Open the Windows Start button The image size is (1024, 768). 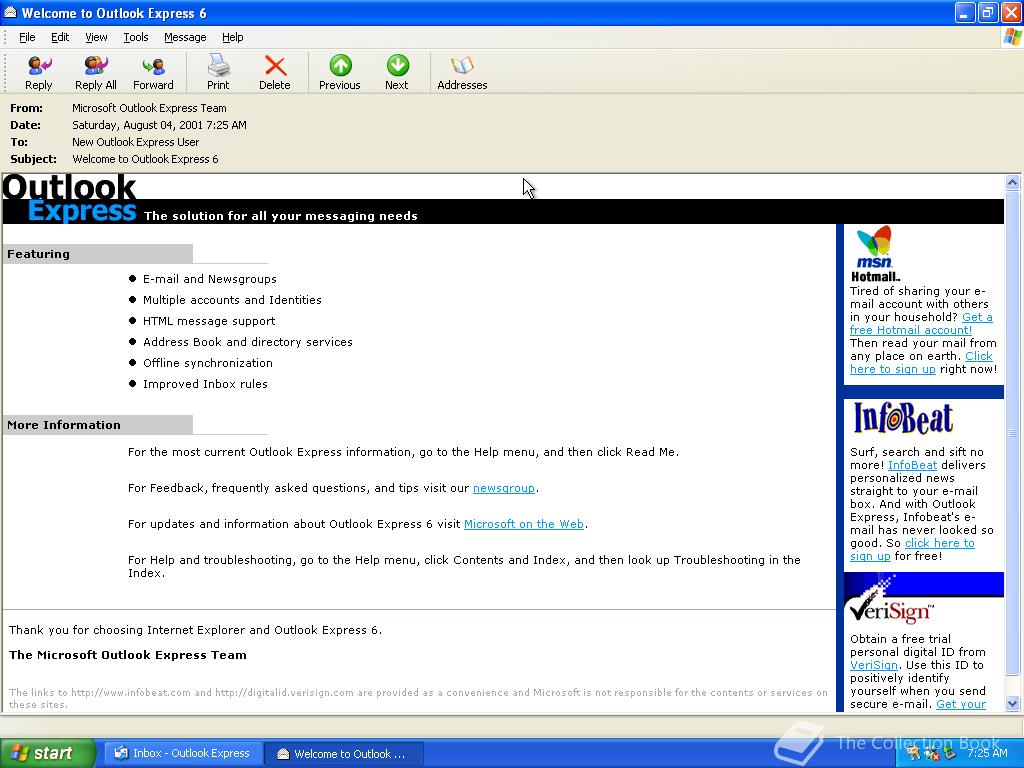[x=47, y=753]
